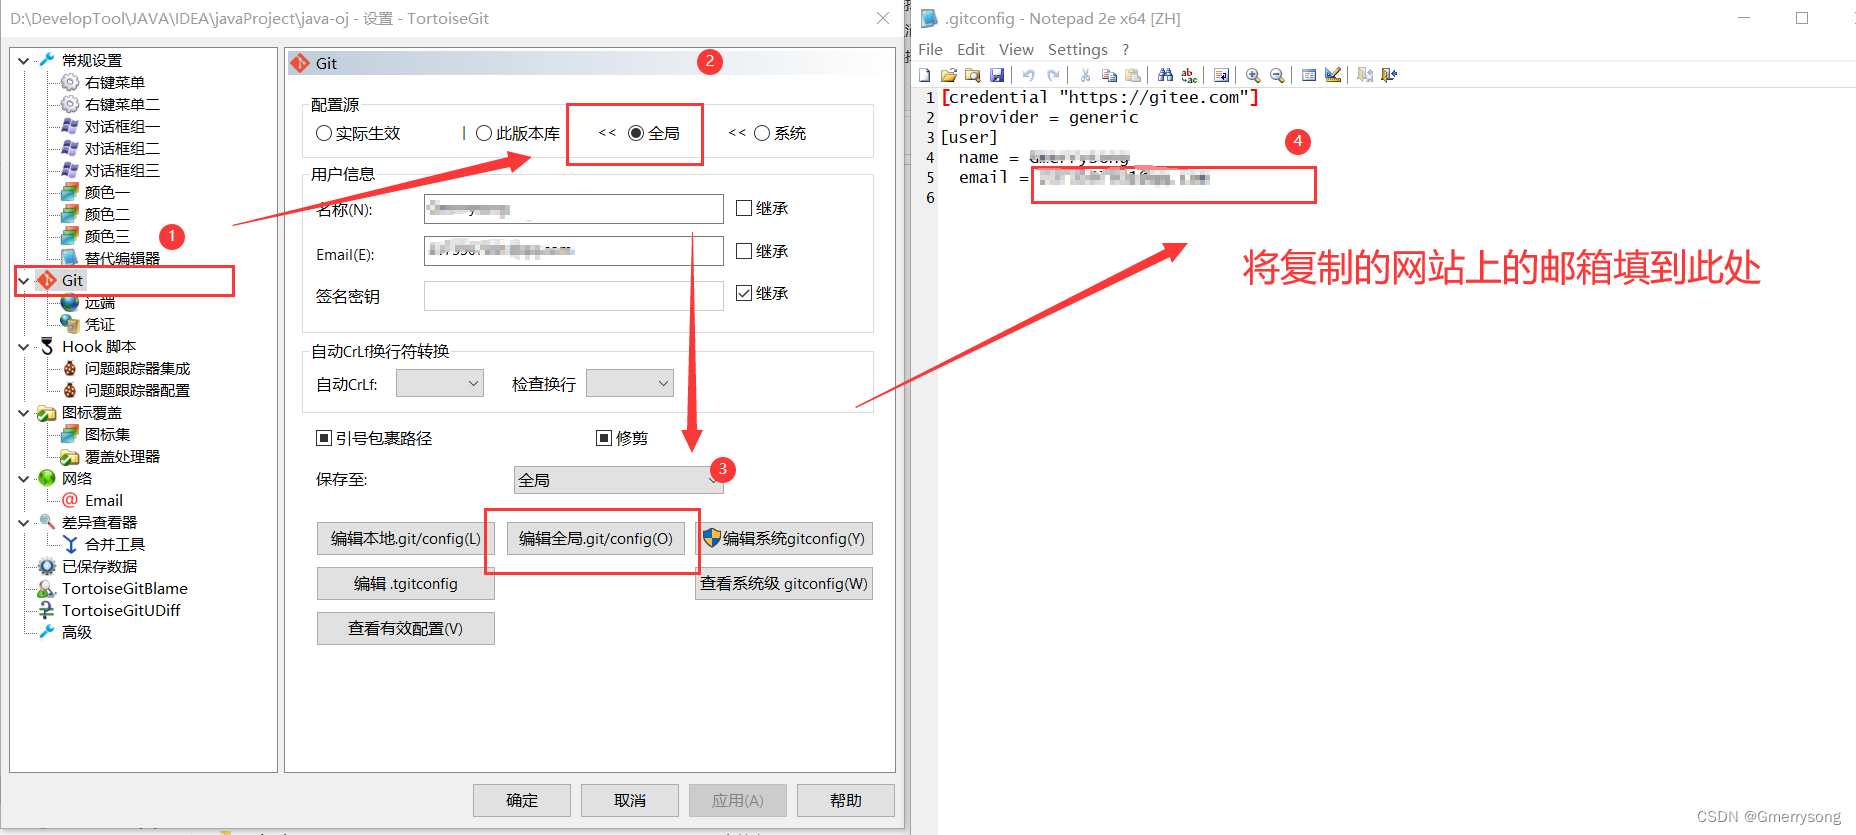This screenshot has width=1856, height=835.
Task: Click the Customize Schemes icon in Notepad2
Action: click(x=1333, y=75)
